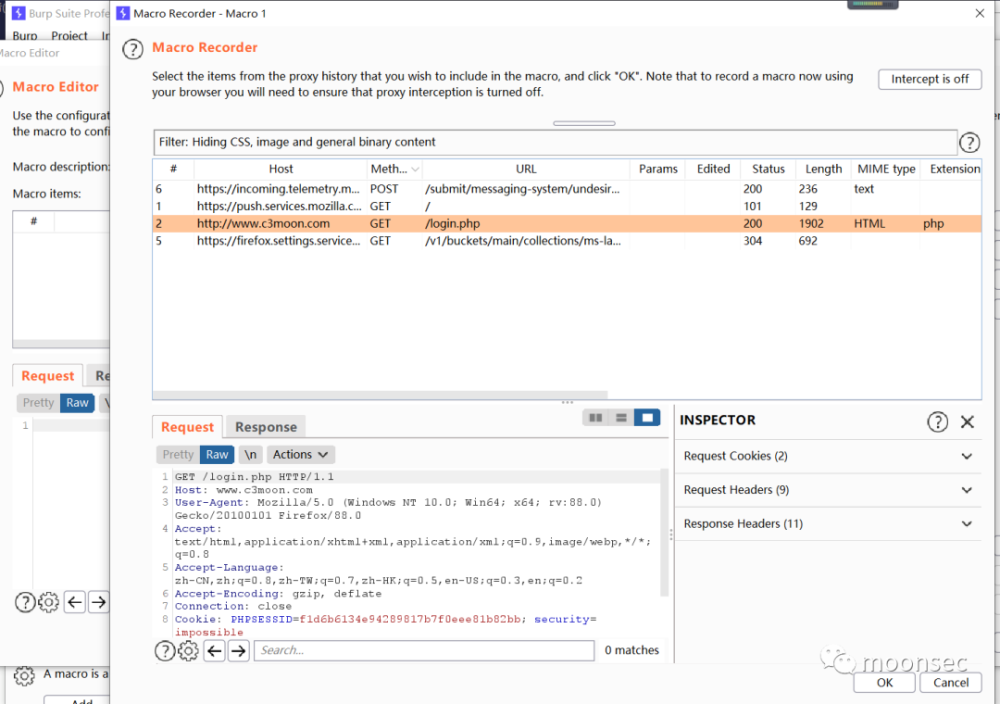This screenshot has height=704, width=1000.
Task: Switch request view to Raw
Action: tap(217, 455)
